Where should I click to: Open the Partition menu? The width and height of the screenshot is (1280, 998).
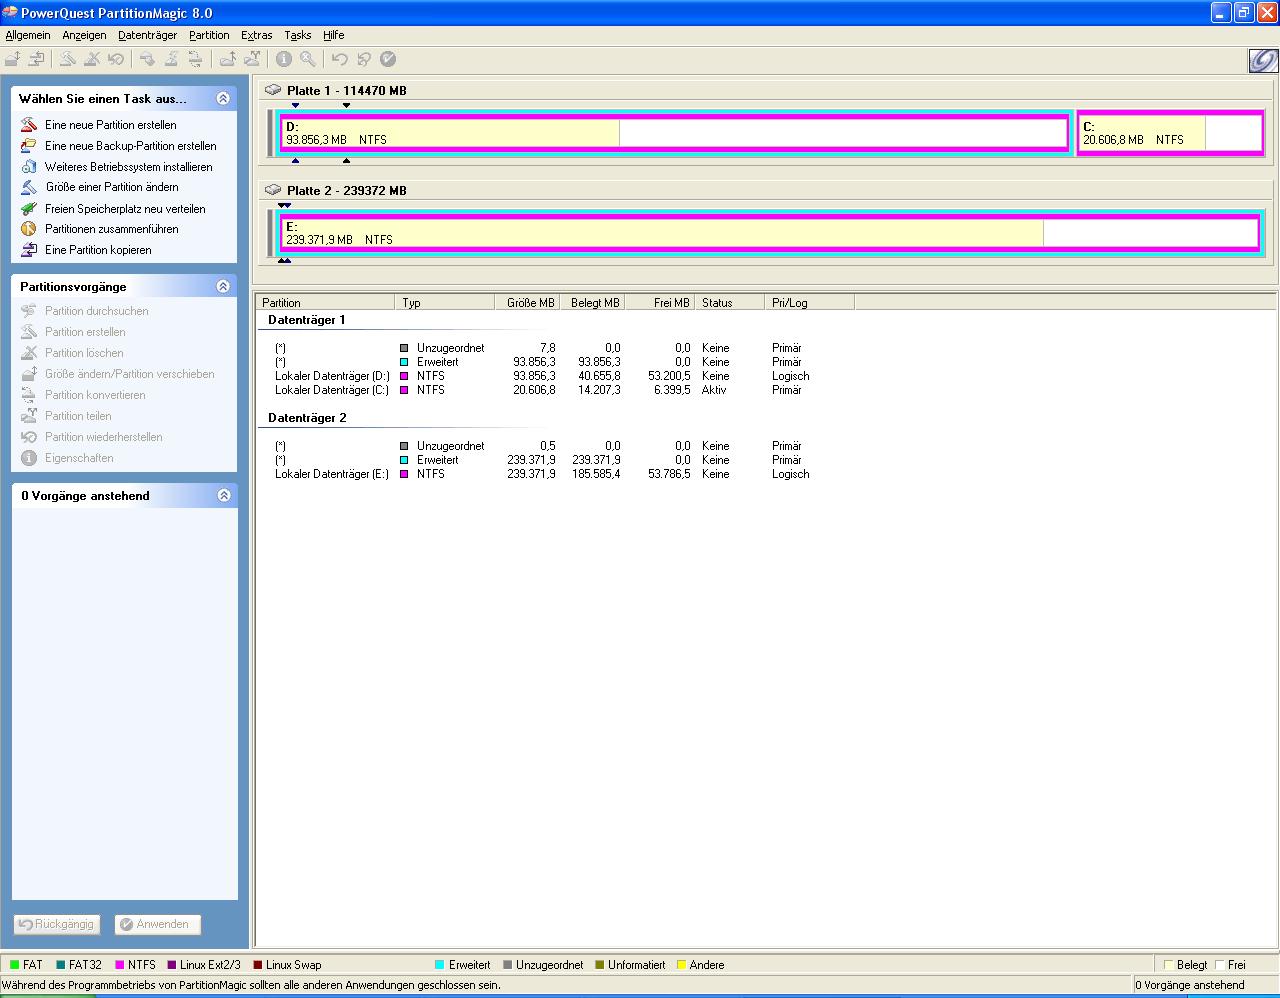(x=209, y=35)
